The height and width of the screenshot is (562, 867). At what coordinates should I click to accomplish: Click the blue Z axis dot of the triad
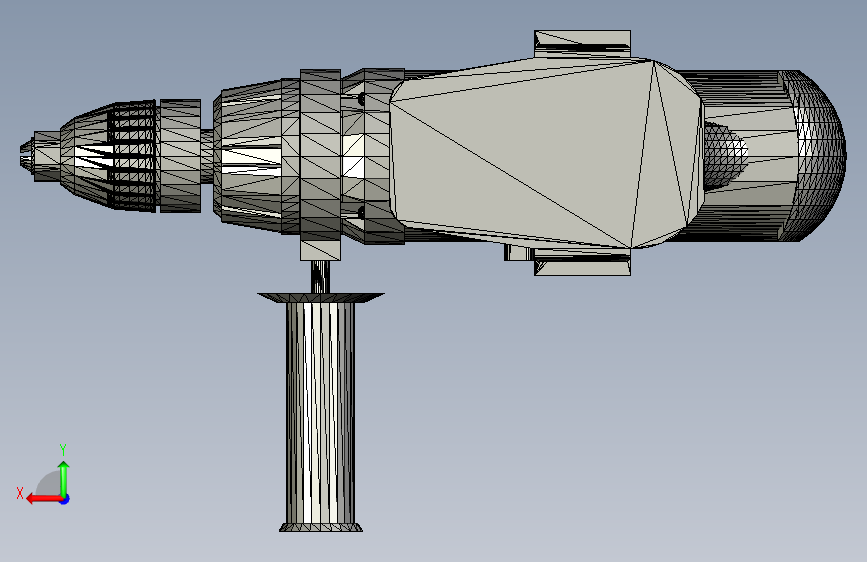click(x=65, y=499)
